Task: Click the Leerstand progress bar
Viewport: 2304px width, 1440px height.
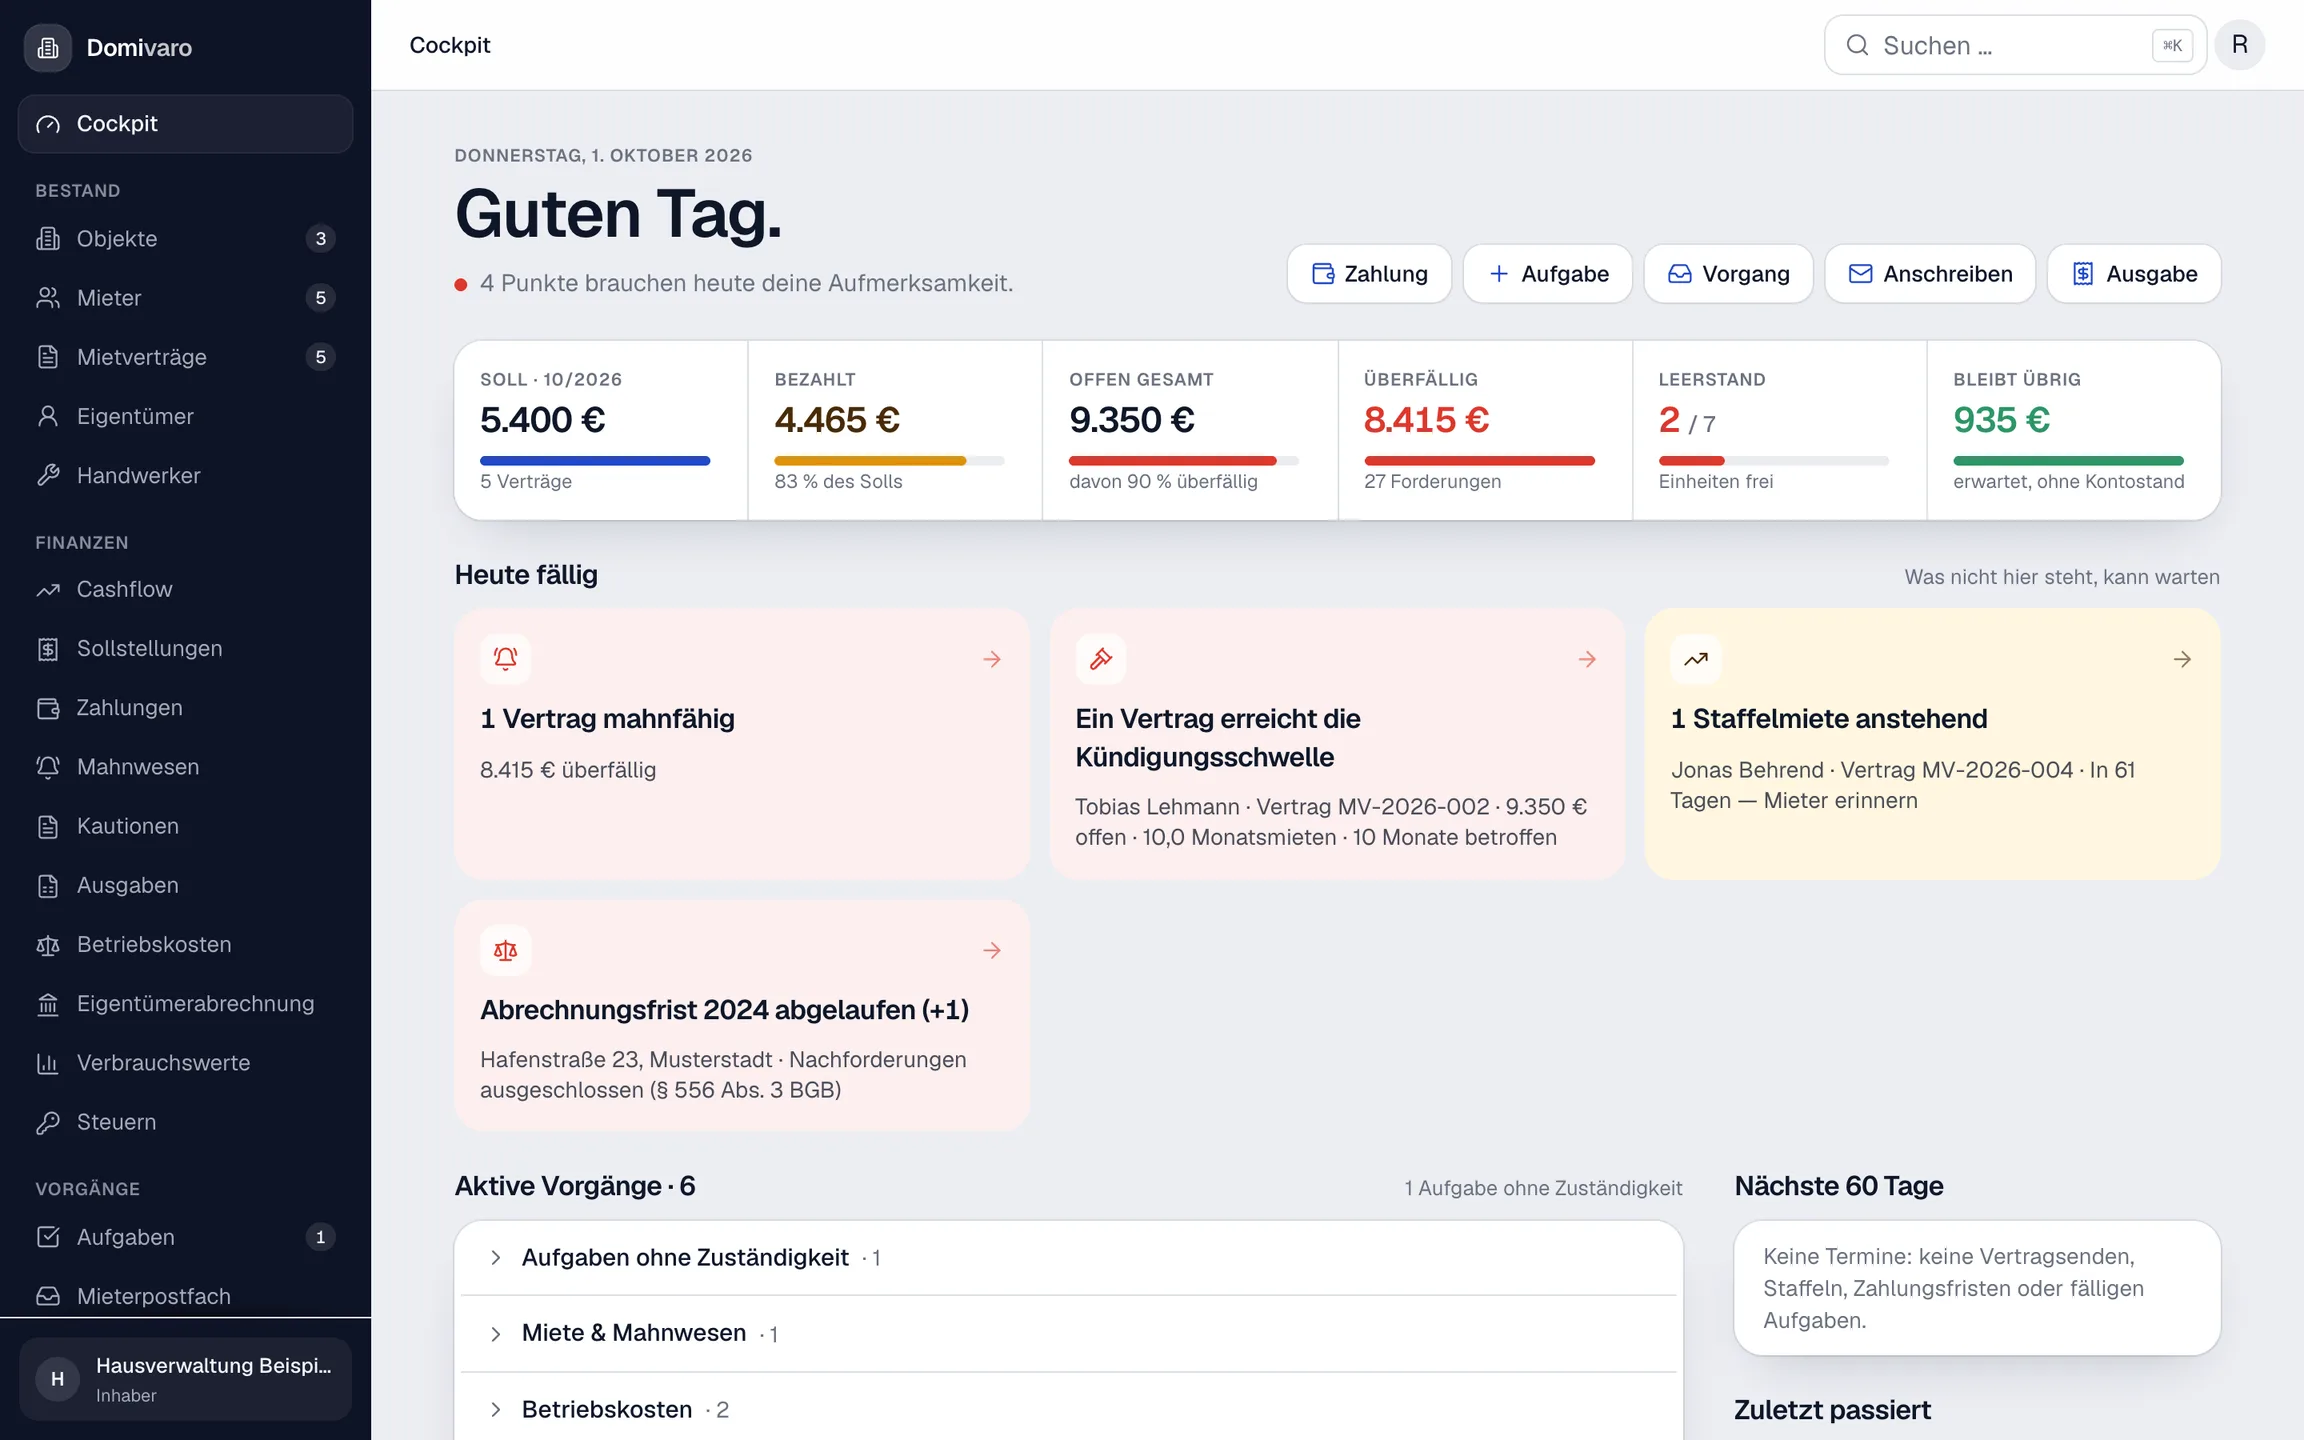Action: click(1774, 461)
